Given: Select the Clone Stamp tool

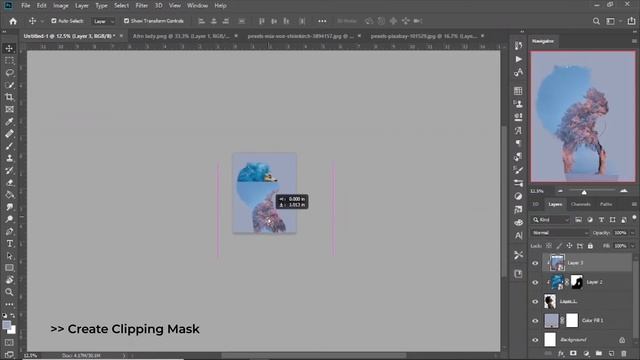Looking at the screenshot, I should pos(9,158).
